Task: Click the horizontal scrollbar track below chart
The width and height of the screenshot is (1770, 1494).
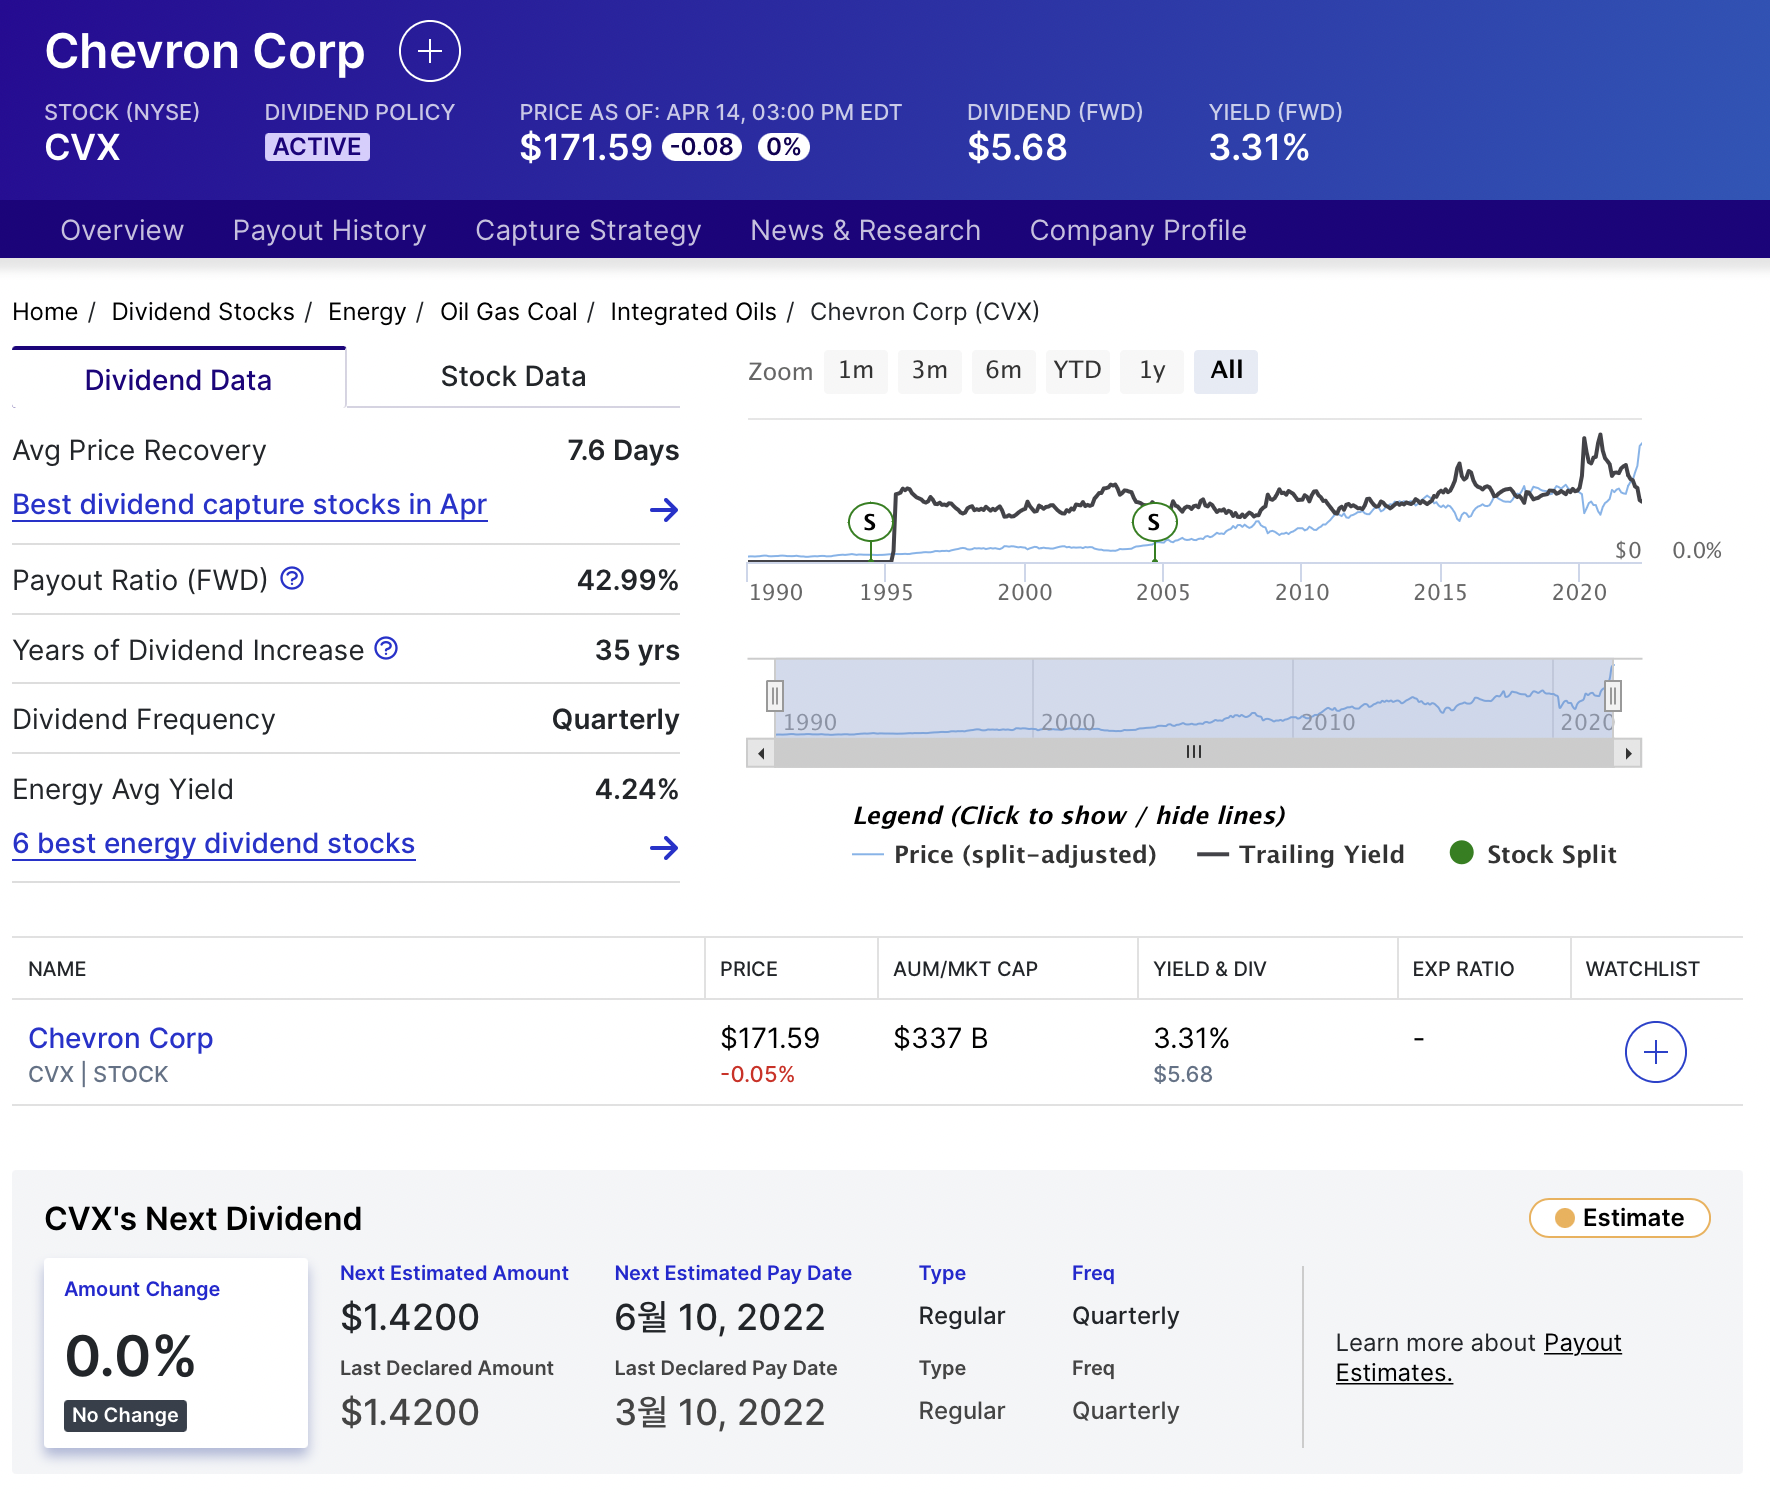Action: pos(1192,752)
